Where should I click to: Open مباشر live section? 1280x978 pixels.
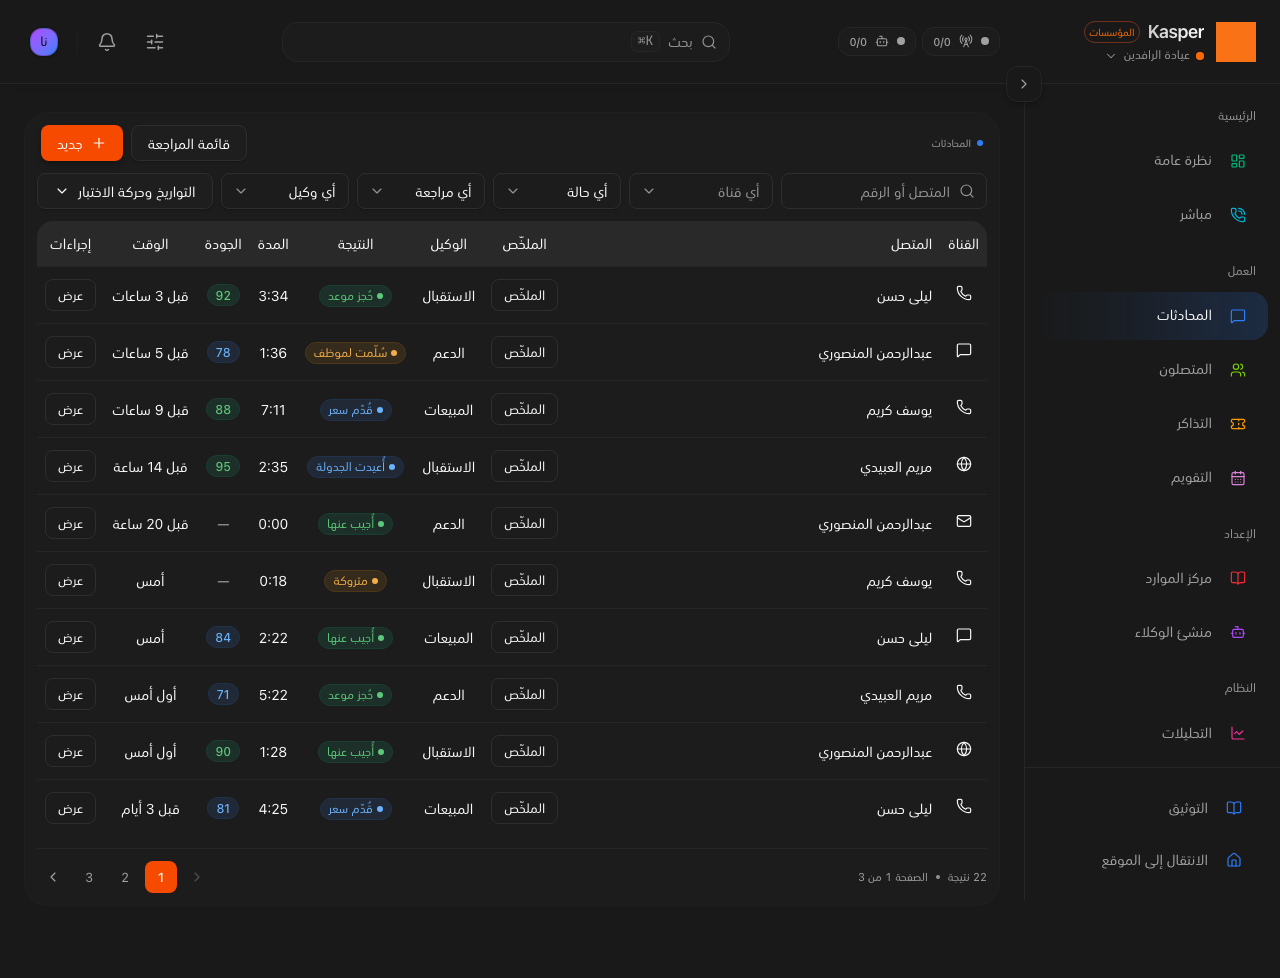(x=1150, y=215)
